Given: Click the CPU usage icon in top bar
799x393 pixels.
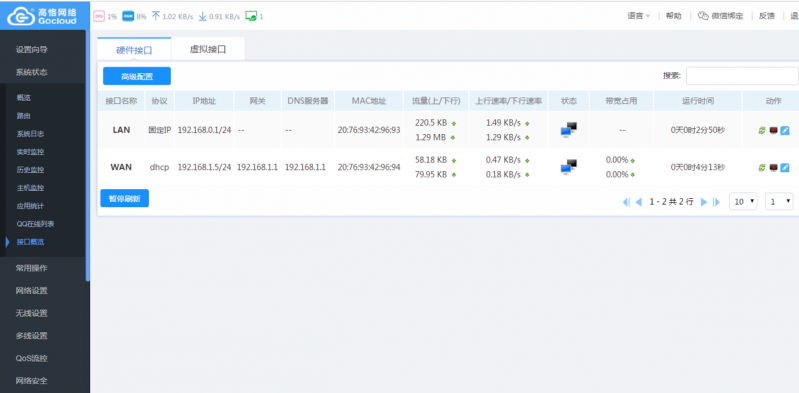Looking at the screenshot, I should [x=99, y=16].
